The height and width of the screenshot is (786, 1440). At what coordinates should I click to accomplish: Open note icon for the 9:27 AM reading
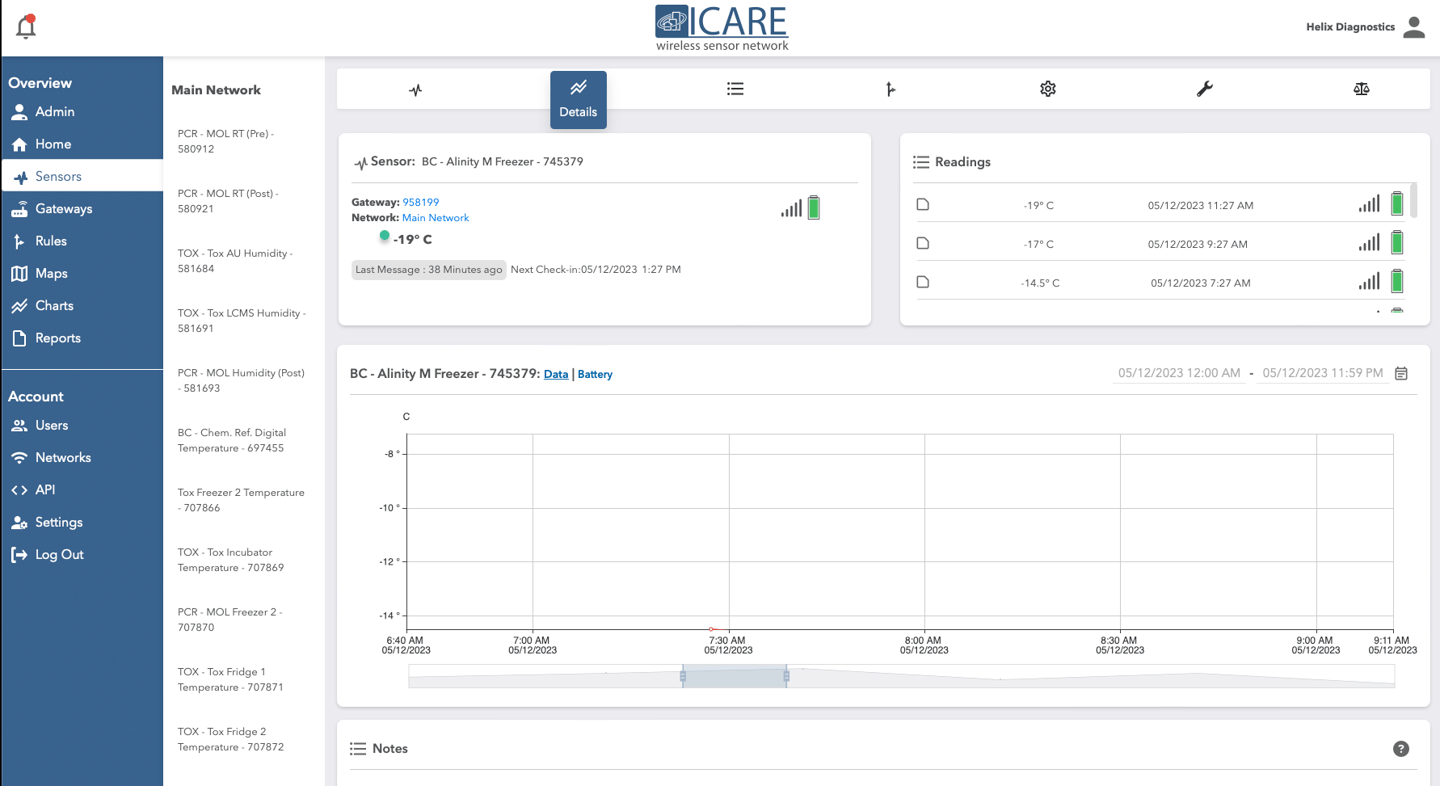click(923, 243)
